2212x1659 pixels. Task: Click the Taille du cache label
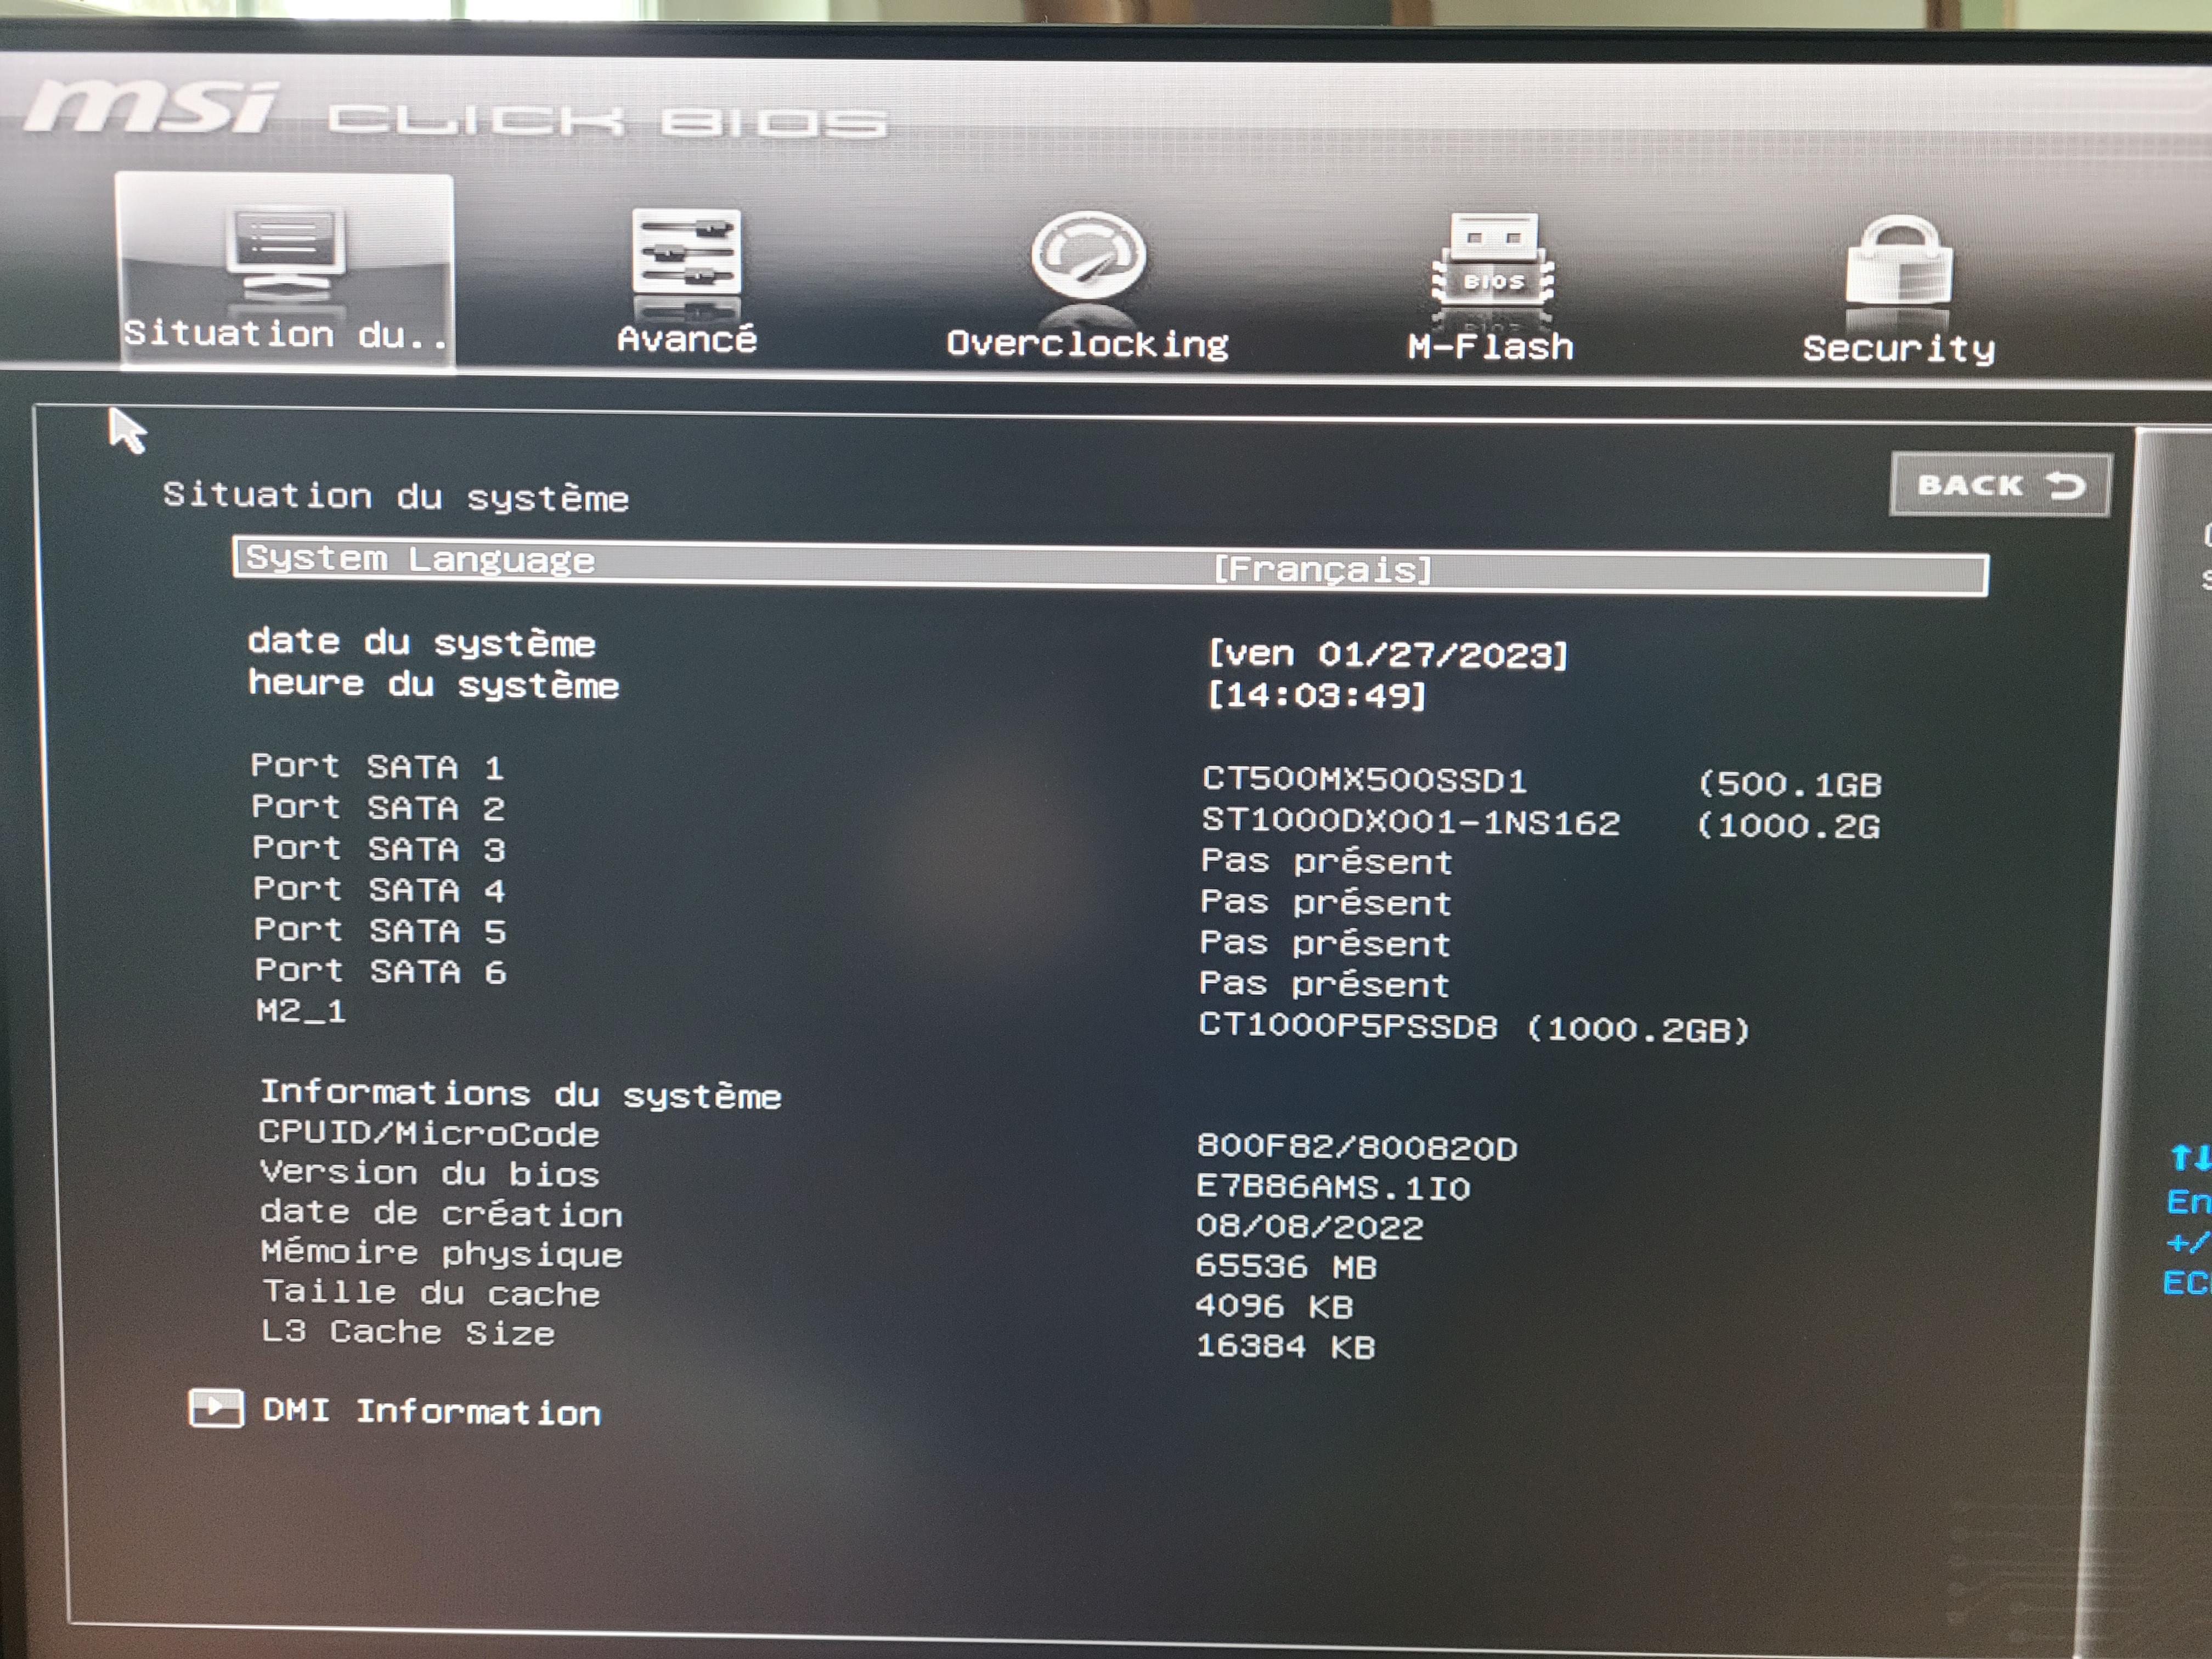point(431,1293)
